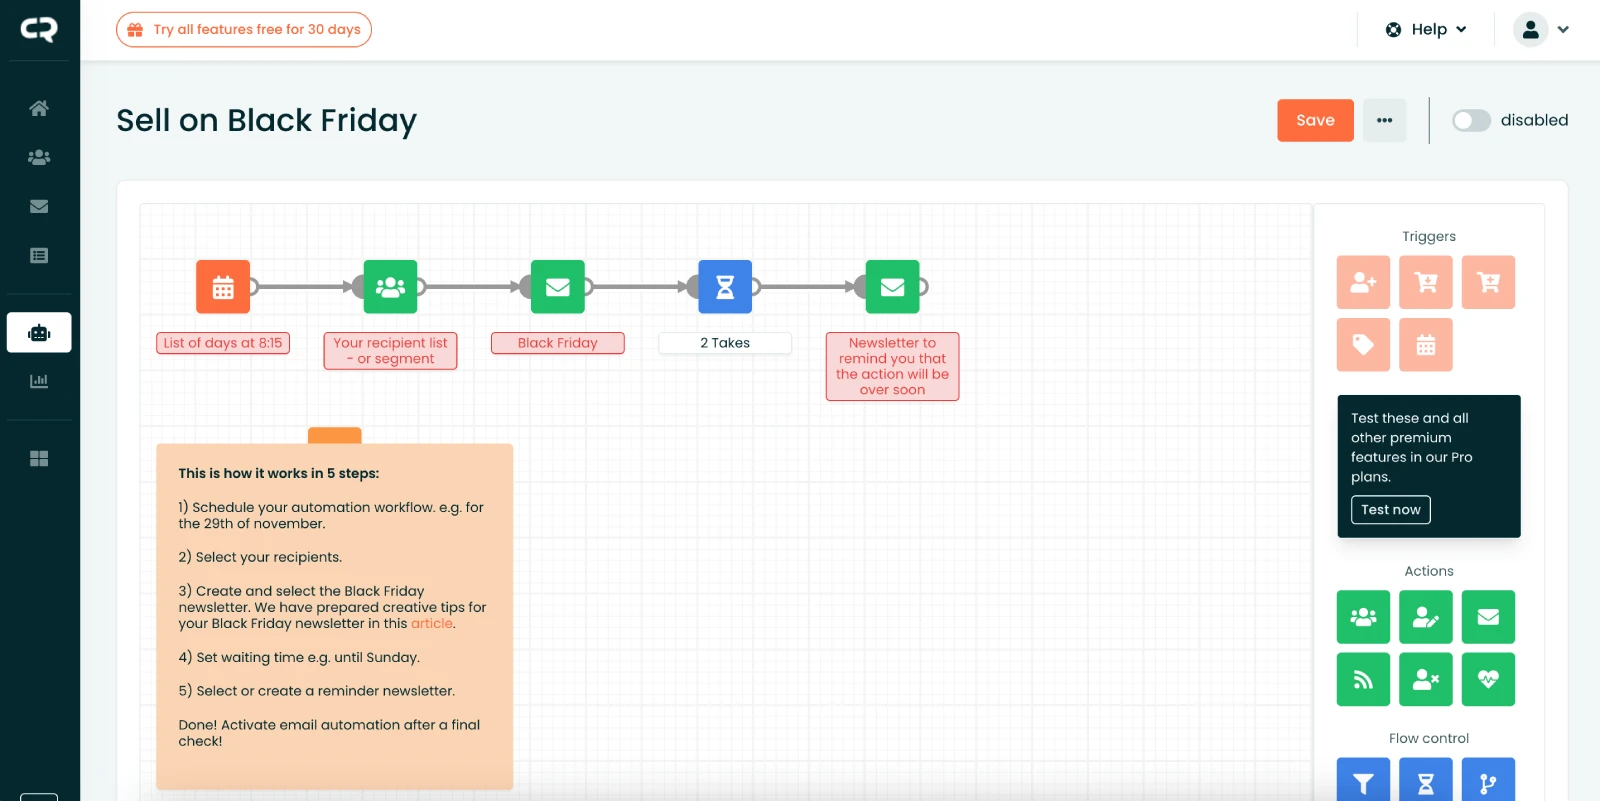Select the branch split flow control icon

[1488, 783]
